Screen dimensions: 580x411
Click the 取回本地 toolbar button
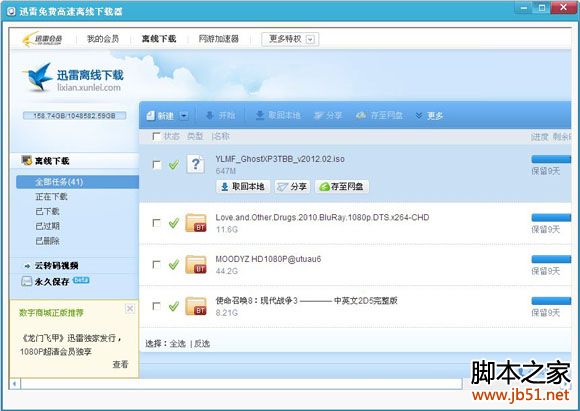tap(278, 115)
